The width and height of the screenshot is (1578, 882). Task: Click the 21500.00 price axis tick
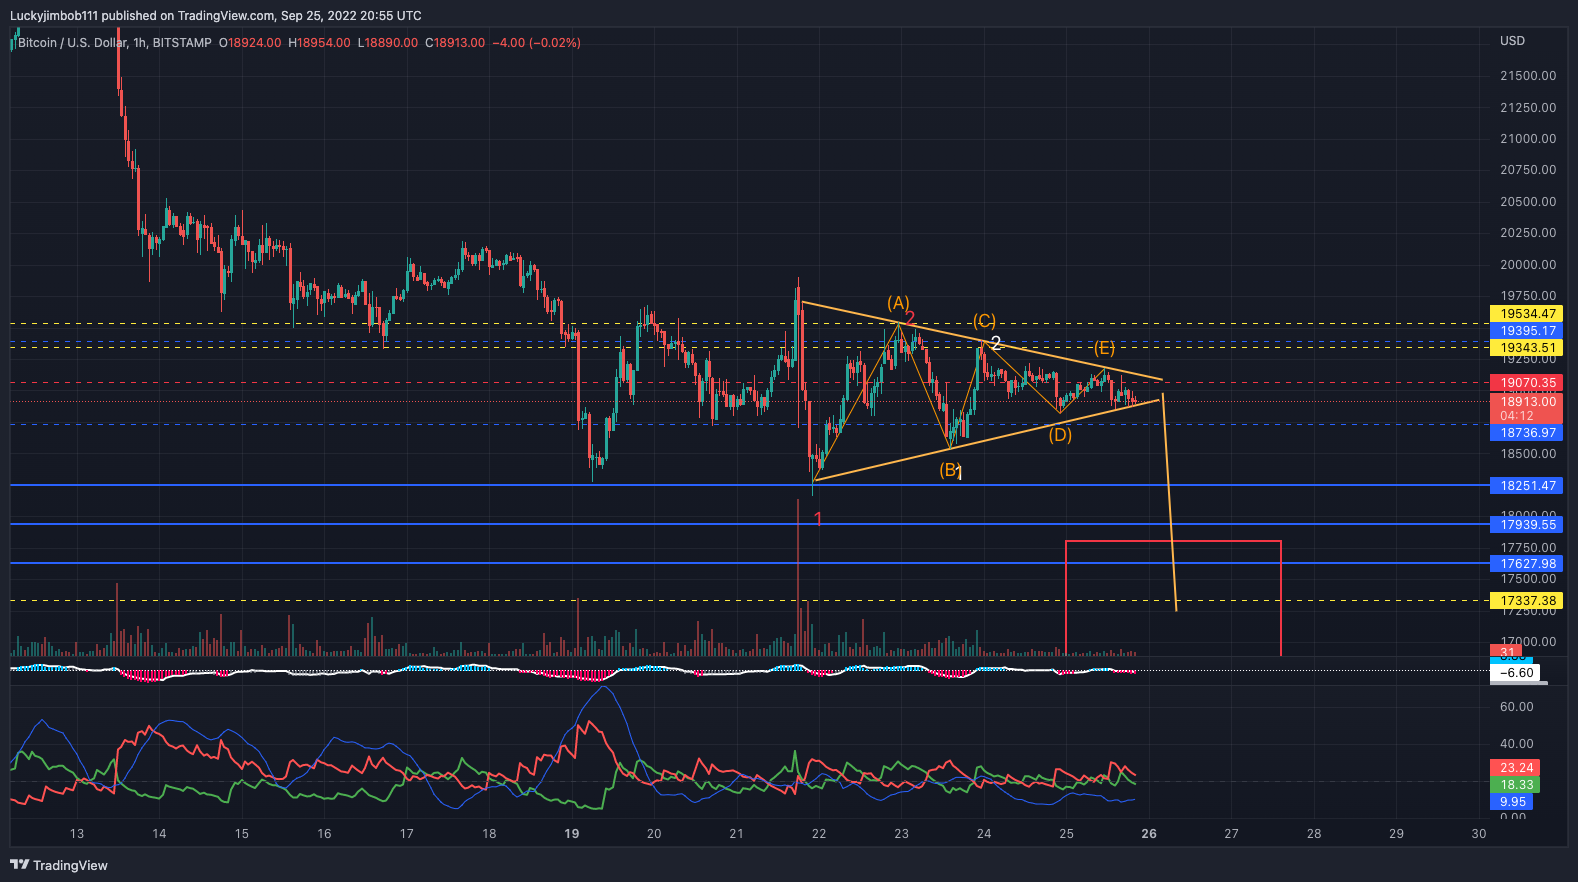[1528, 76]
